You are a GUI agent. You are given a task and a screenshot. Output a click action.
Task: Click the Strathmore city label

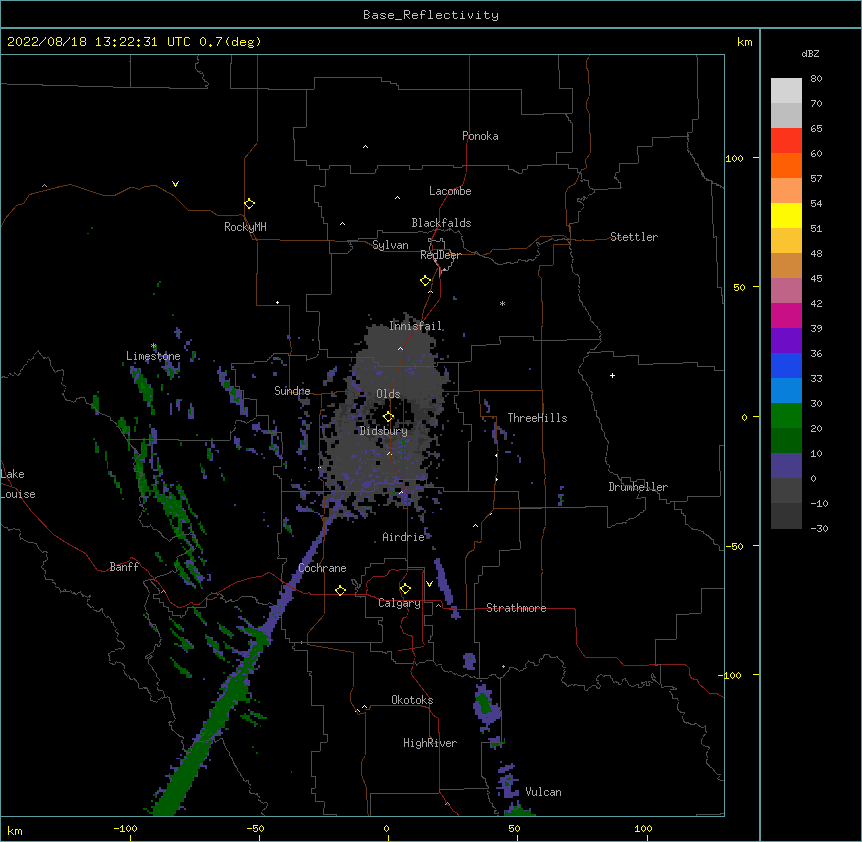pyautogui.click(x=516, y=608)
